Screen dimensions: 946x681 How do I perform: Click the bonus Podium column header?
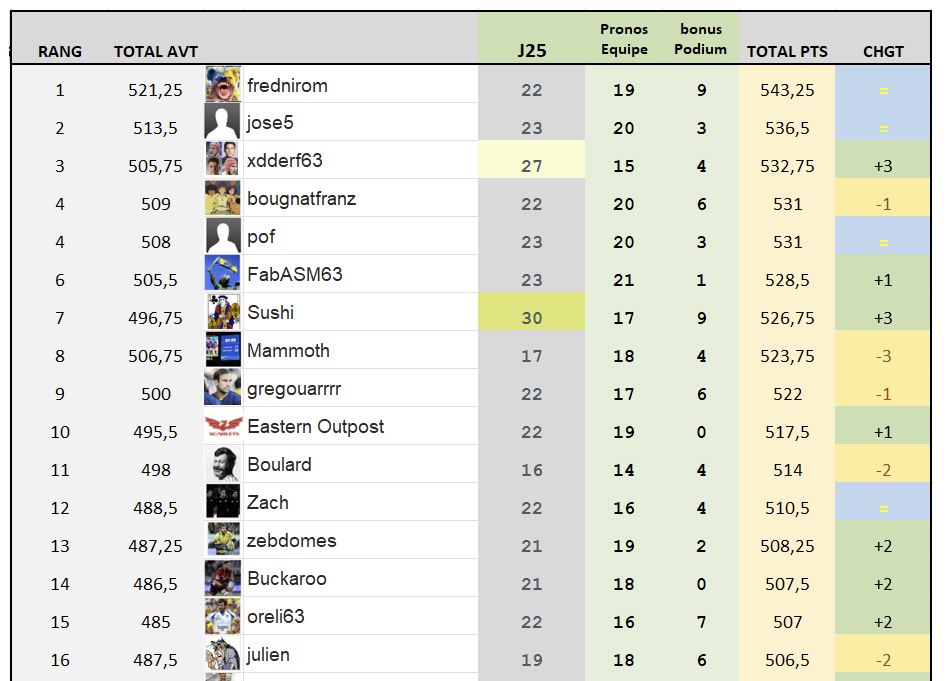701,40
